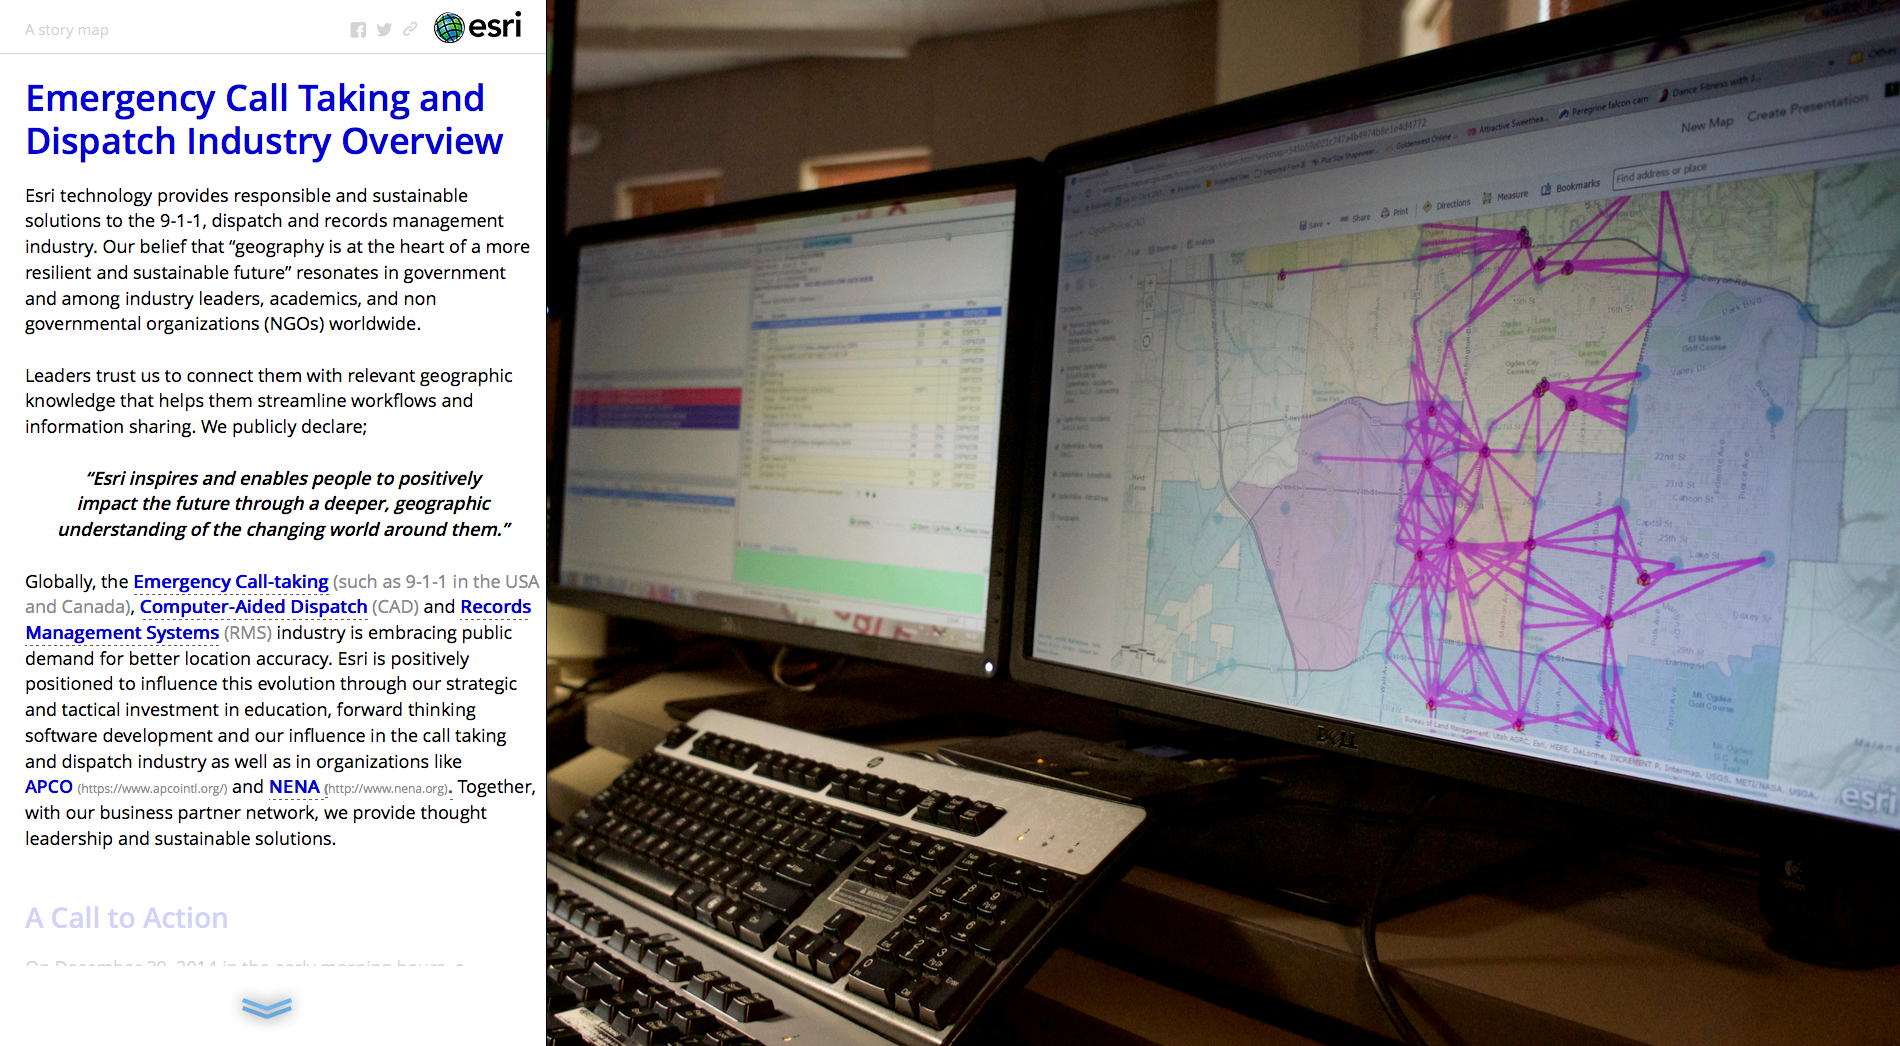
Task: Follow the Records Management Systems link
Action: point(278,620)
